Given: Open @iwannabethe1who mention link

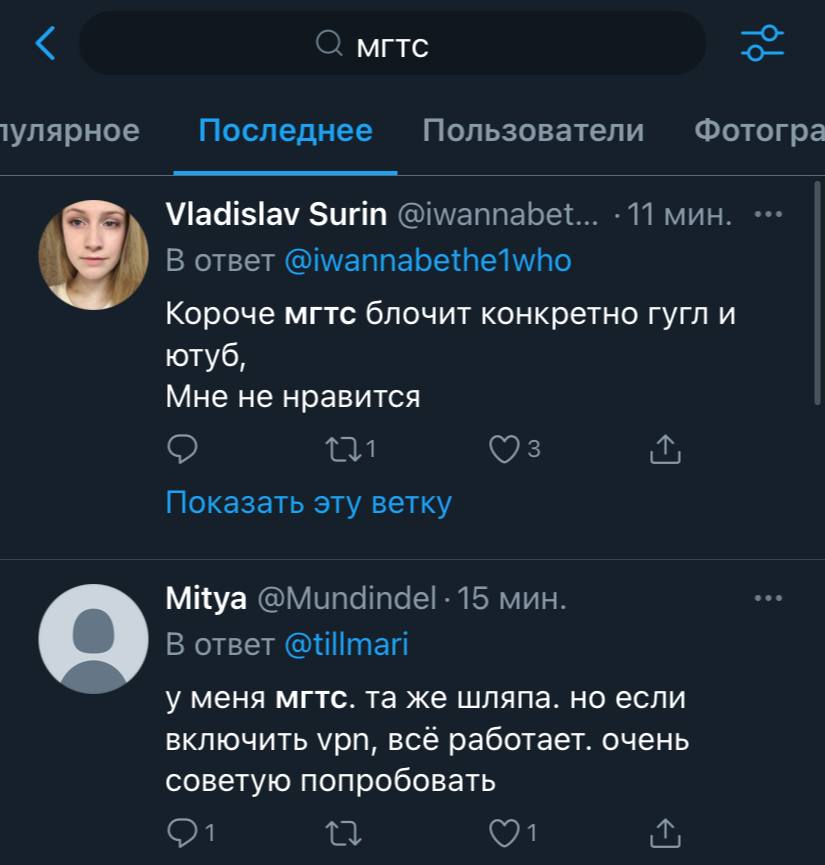Looking at the screenshot, I should pos(428,261).
